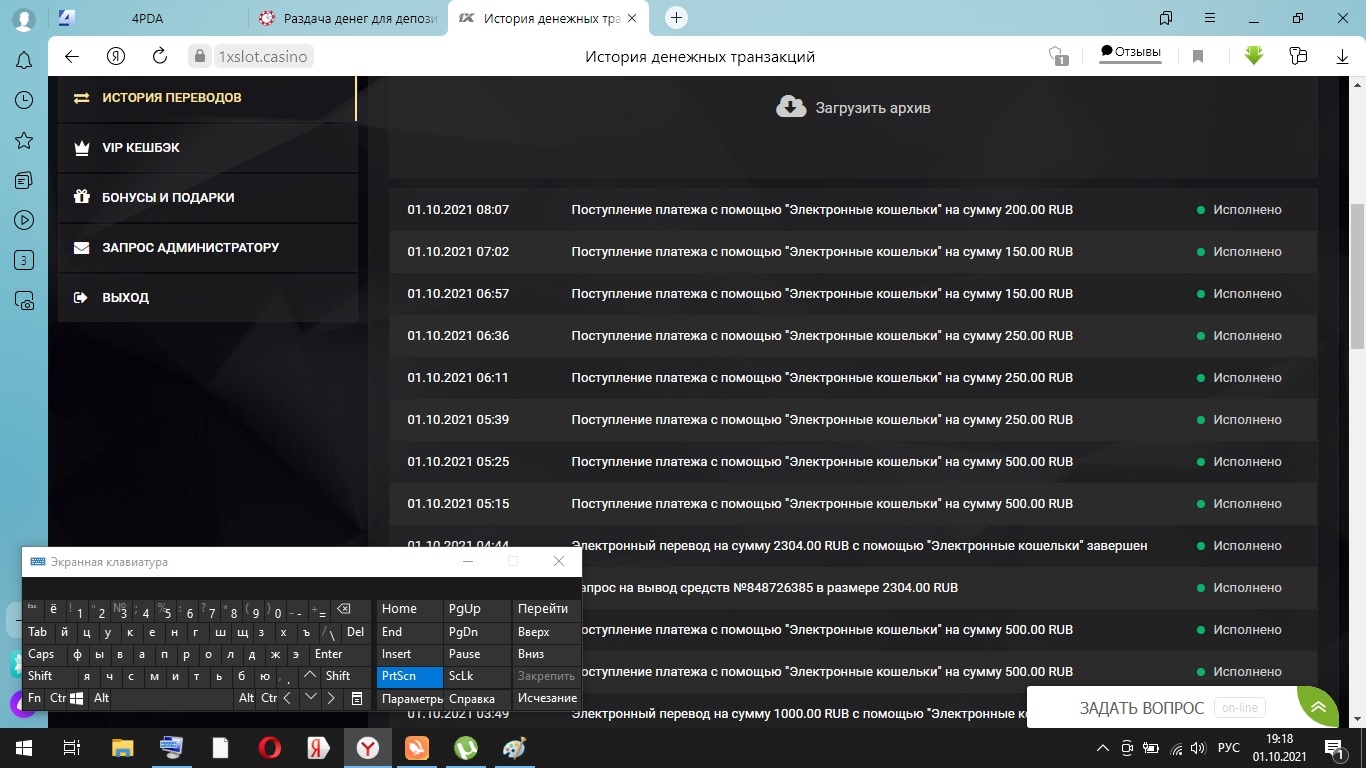This screenshot has width=1366, height=768.
Task: Toggle Caps key on the on-screen keyboard
Action: click(42, 654)
